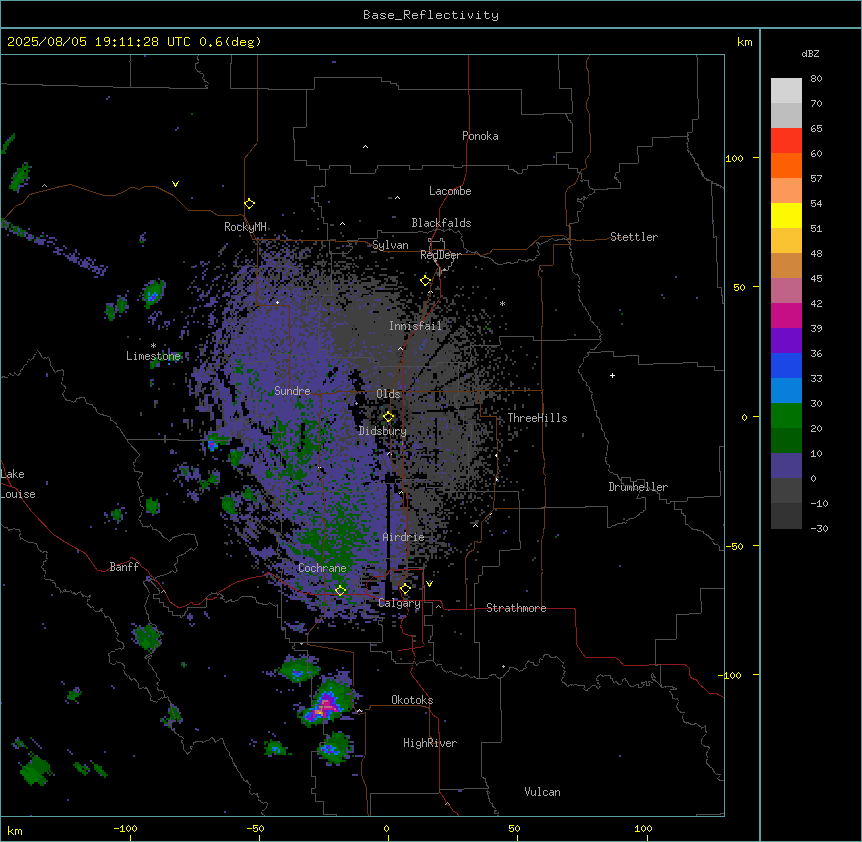This screenshot has height=842, width=862.
Task: Click the yellow V marker northwest of RockyMH
Action: coord(175,184)
